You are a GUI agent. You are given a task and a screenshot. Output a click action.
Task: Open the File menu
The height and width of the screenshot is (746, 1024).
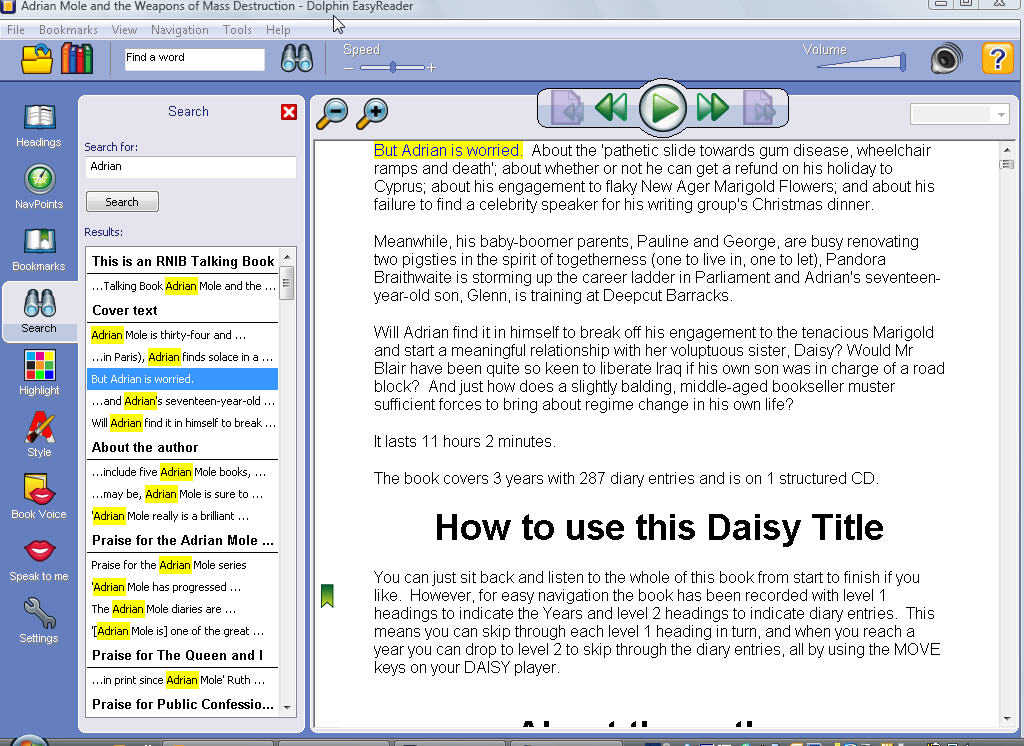[x=16, y=30]
